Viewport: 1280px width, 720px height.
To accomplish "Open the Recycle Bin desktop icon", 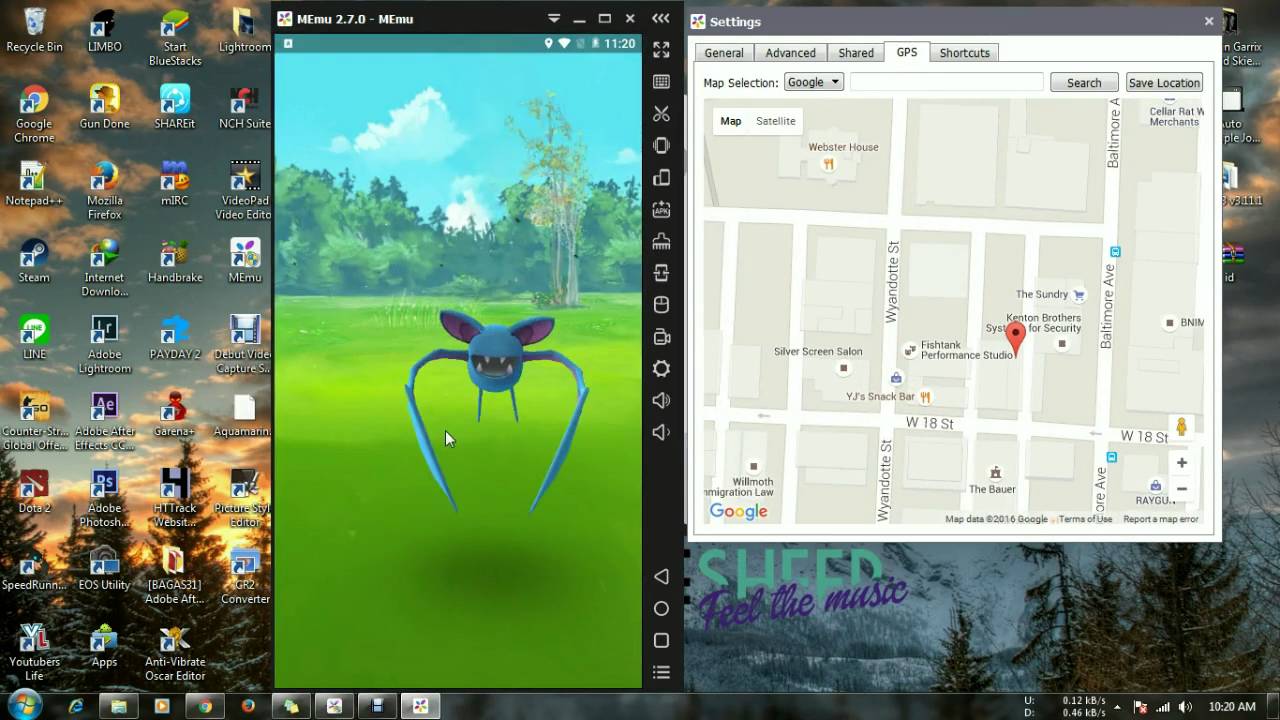I will point(34,30).
